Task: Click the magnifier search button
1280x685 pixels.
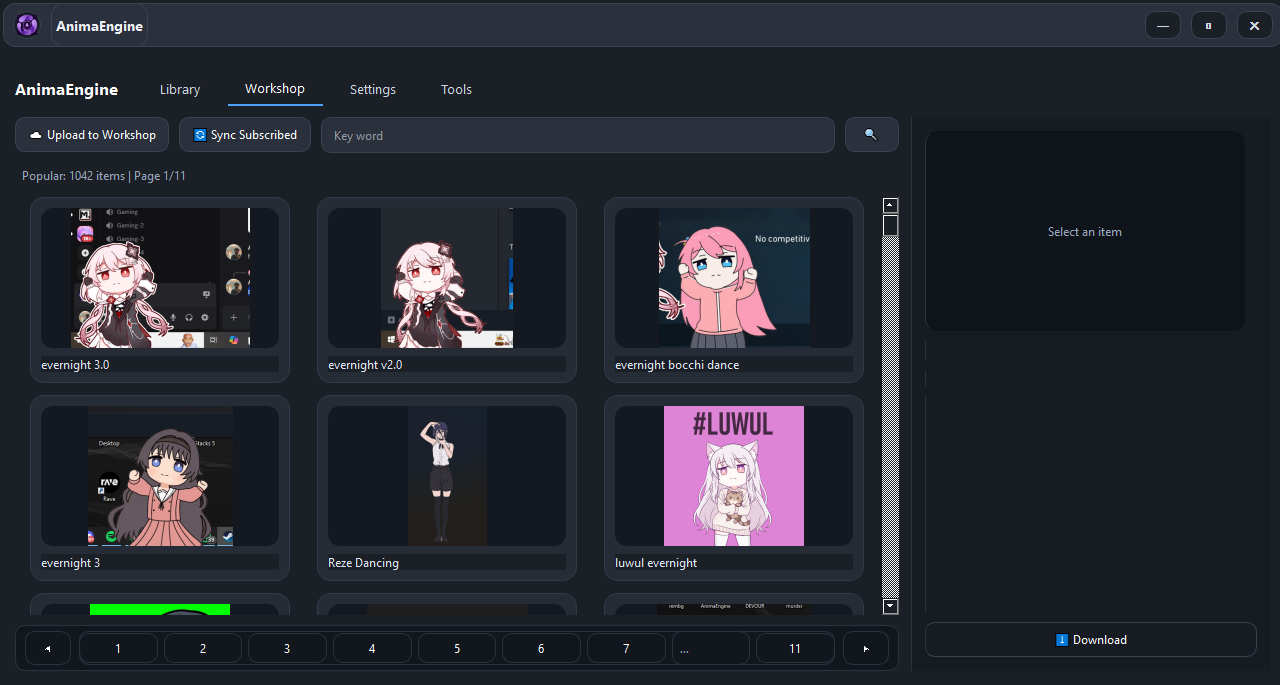Action: point(871,135)
